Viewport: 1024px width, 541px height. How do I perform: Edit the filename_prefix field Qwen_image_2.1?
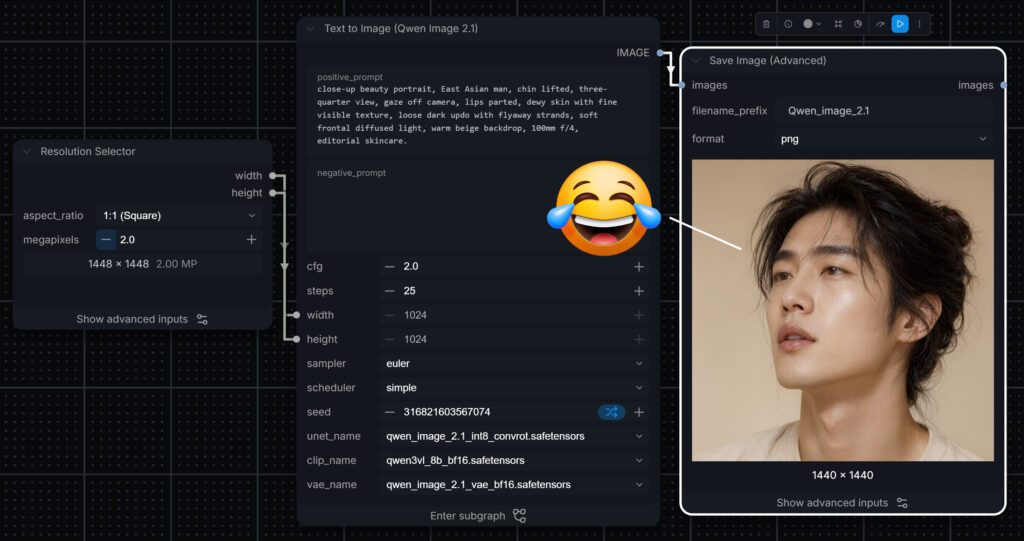(884, 111)
